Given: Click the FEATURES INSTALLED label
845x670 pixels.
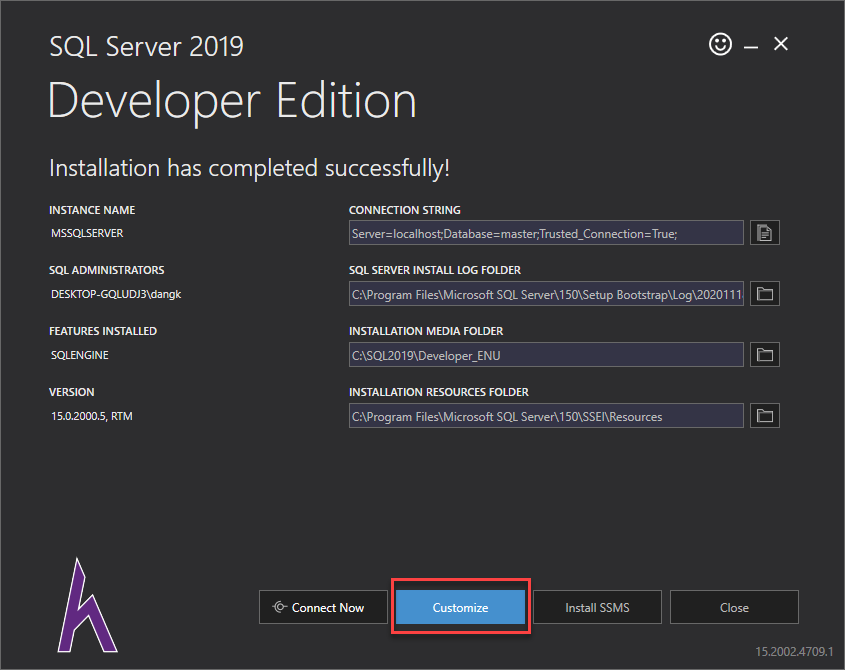Looking at the screenshot, I should click(103, 331).
